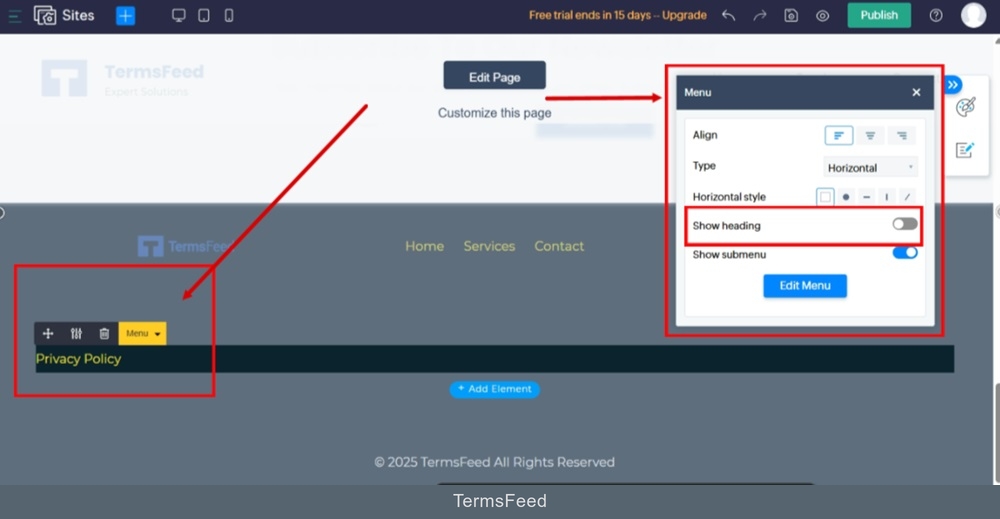Open the design palette brush icon
This screenshot has width=1000, height=519.
pyautogui.click(x=966, y=106)
